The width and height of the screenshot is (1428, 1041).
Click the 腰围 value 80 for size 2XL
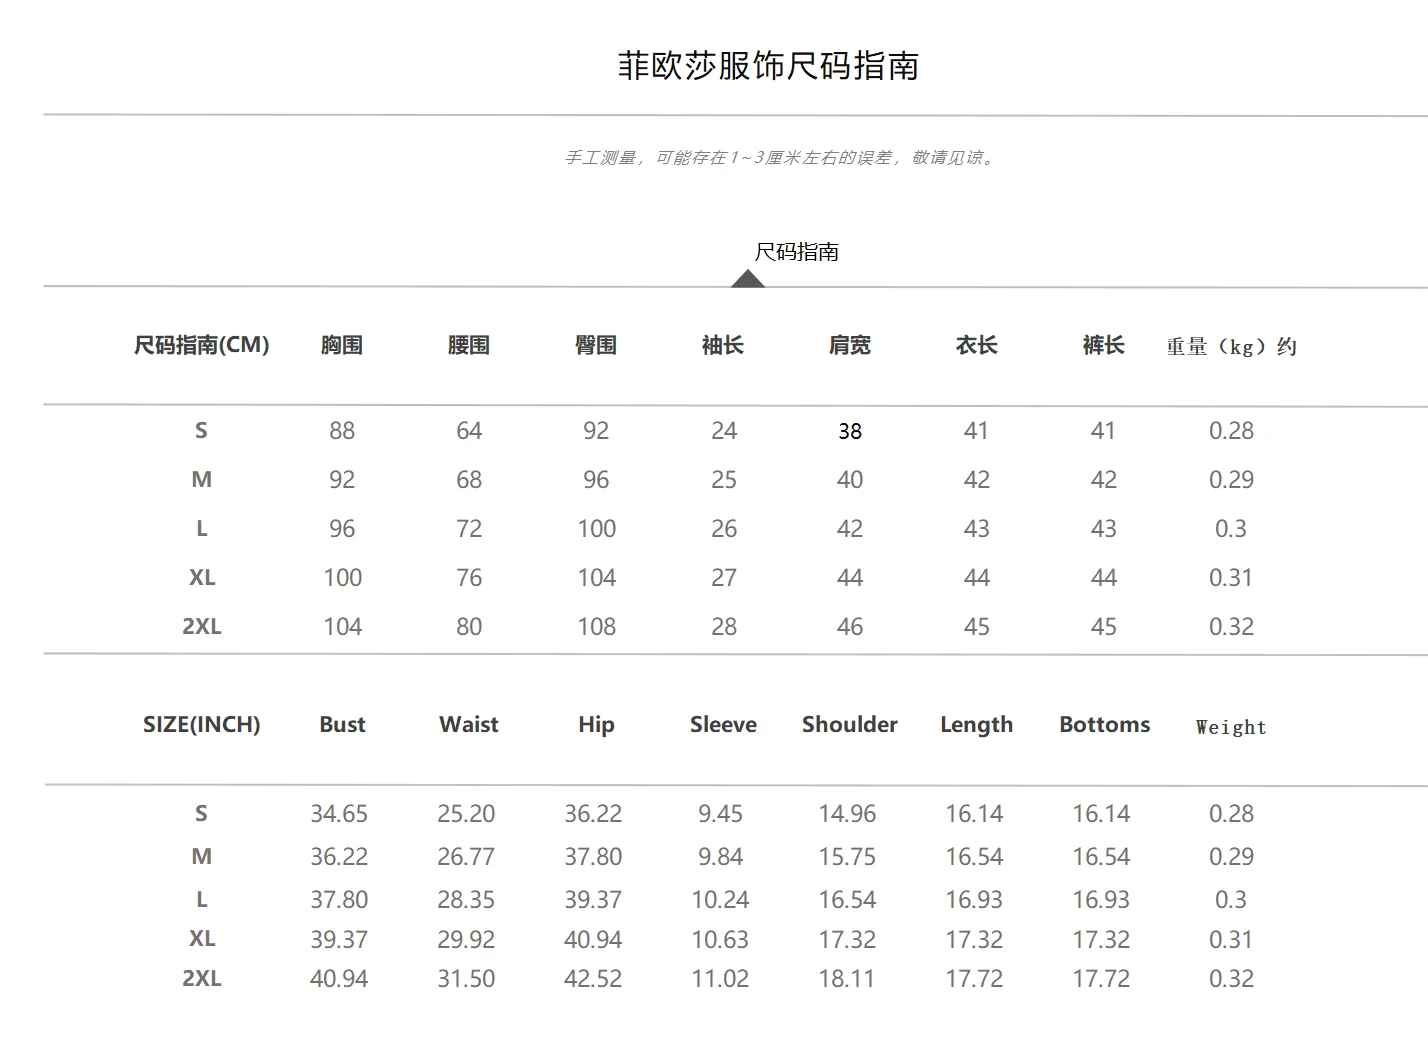469,627
